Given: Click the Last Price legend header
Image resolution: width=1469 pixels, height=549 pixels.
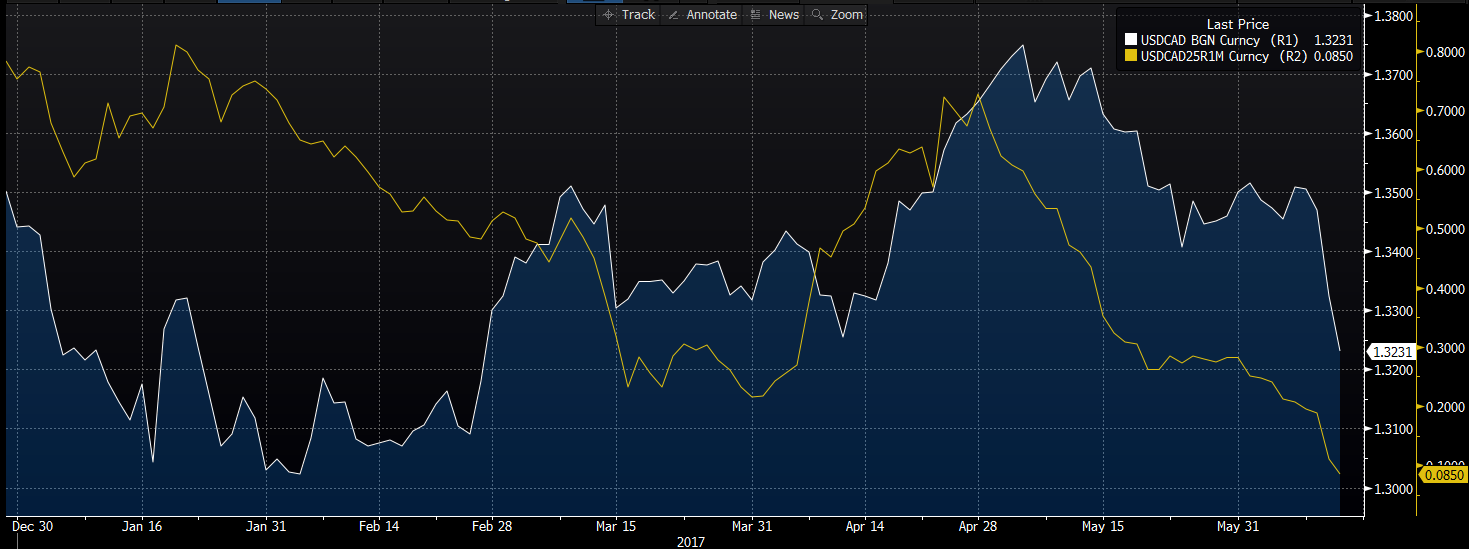Looking at the screenshot, I should click(1237, 24).
